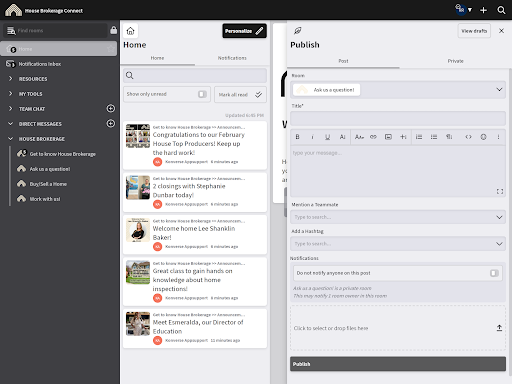Click the Underline formatting icon
Image resolution: width=512 pixels, height=384 pixels.
[x=327, y=137]
